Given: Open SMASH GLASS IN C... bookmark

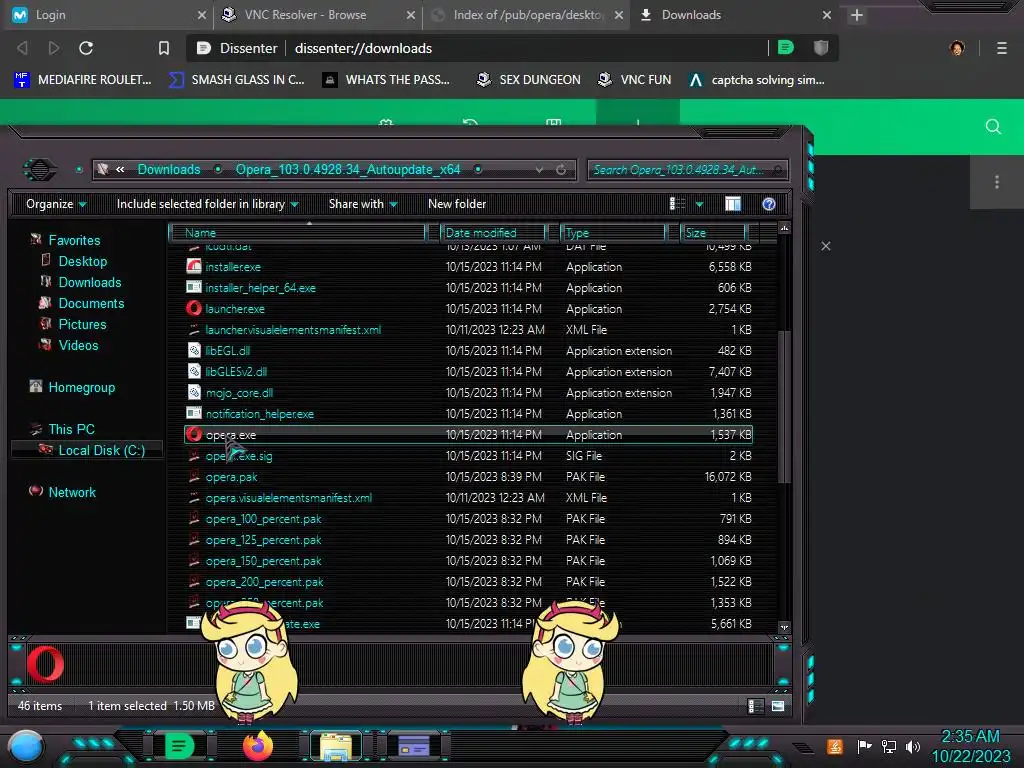Looking at the screenshot, I should click(236, 80).
